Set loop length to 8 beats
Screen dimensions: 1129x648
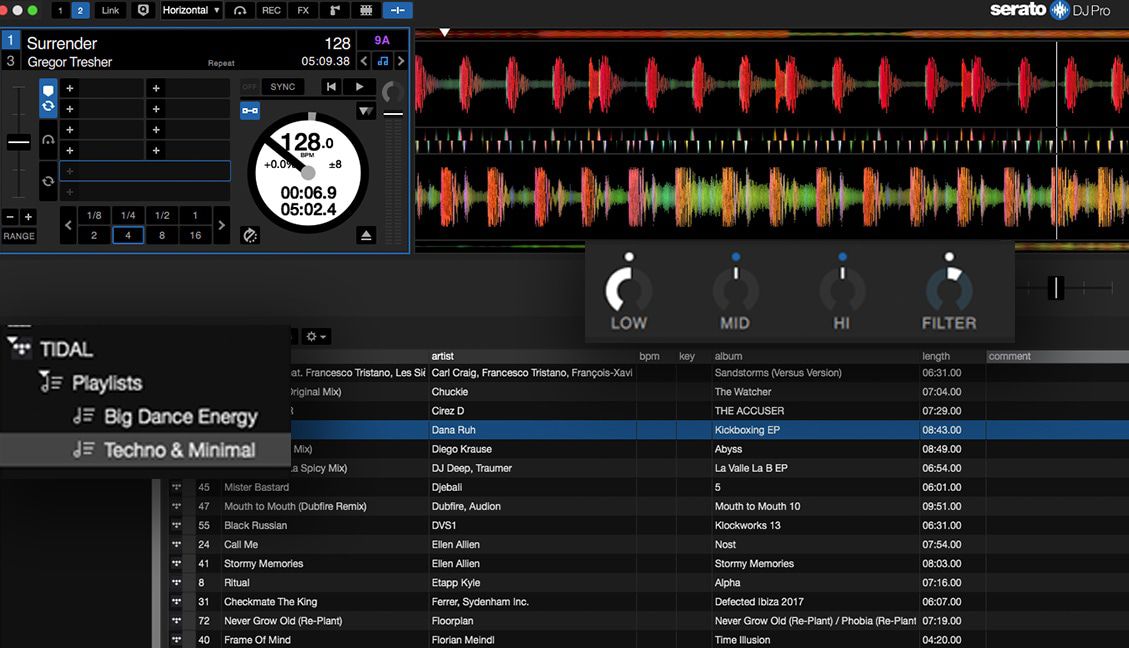coord(162,235)
